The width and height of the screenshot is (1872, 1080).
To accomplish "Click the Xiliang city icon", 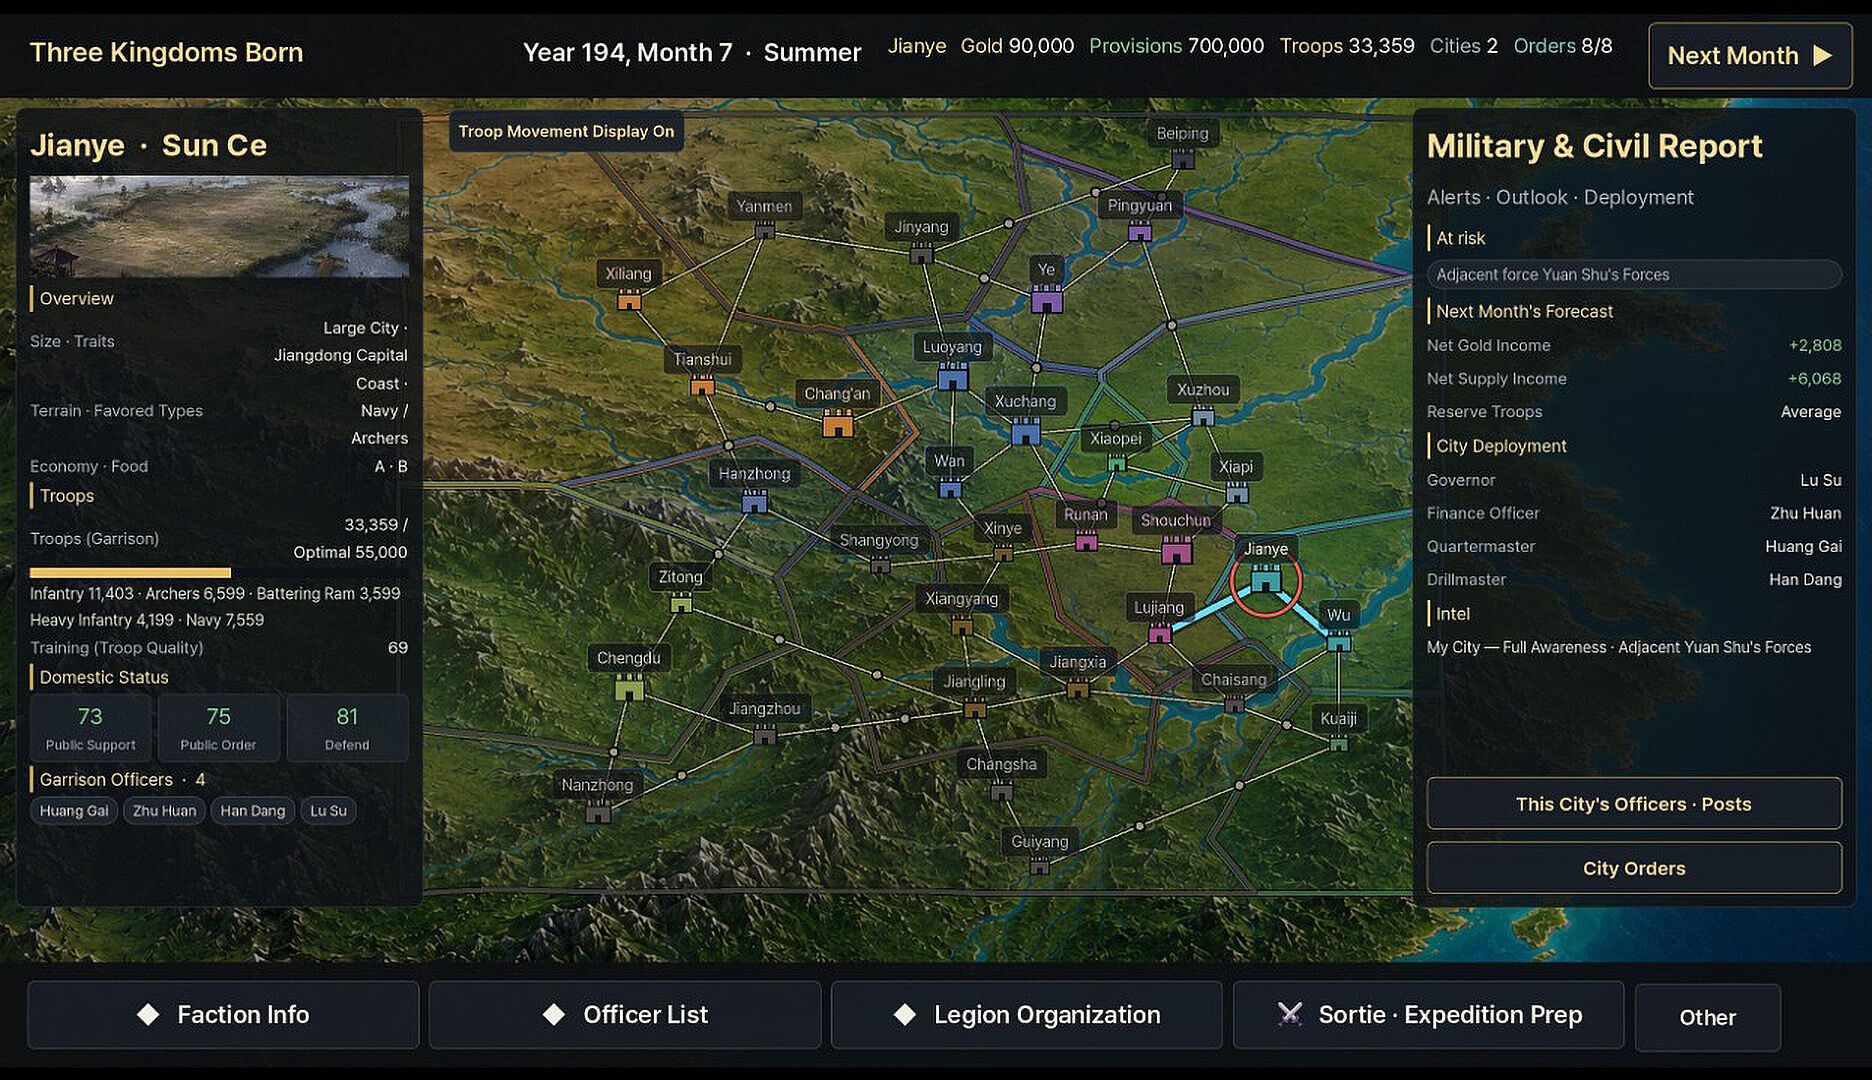I will click(x=628, y=299).
